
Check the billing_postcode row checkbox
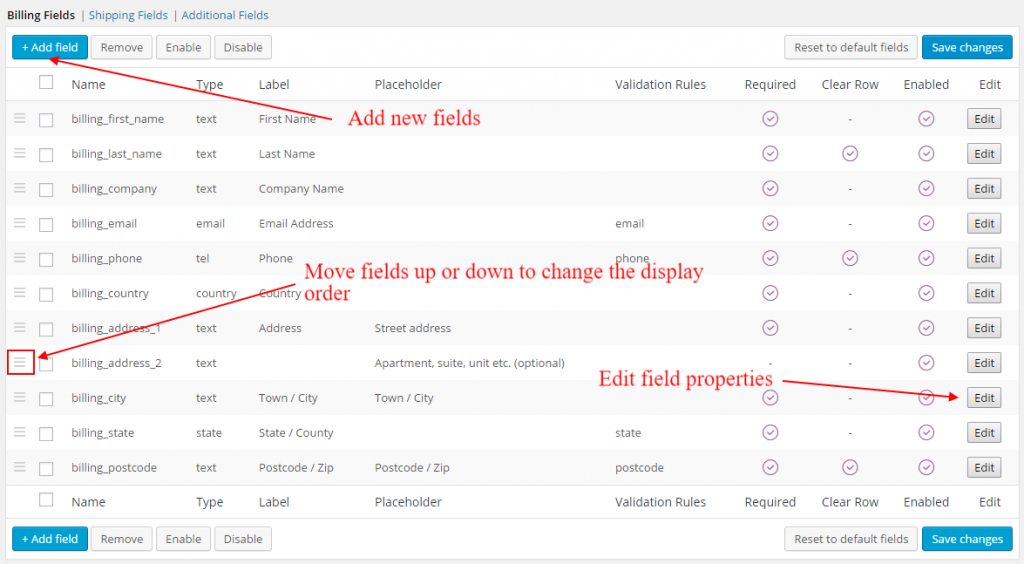(46, 469)
